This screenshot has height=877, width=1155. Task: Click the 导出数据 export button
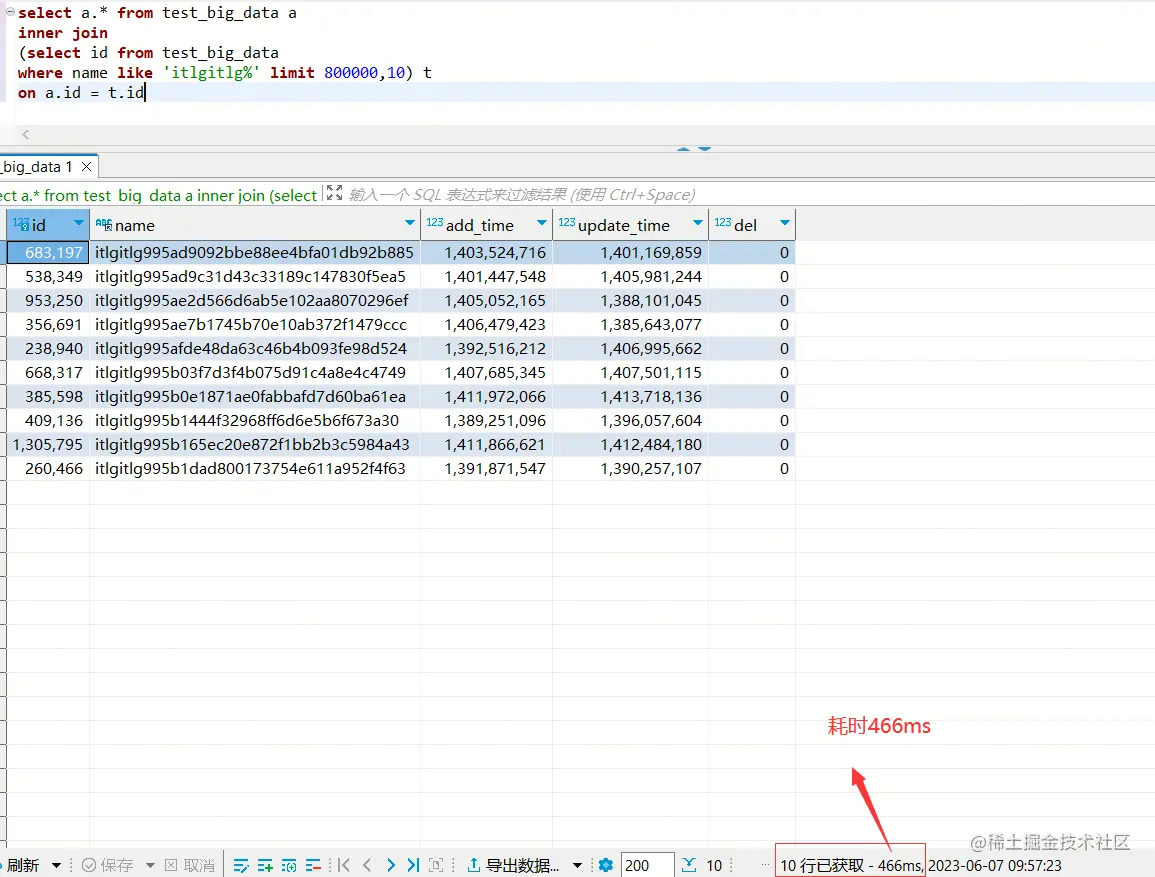[513, 865]
